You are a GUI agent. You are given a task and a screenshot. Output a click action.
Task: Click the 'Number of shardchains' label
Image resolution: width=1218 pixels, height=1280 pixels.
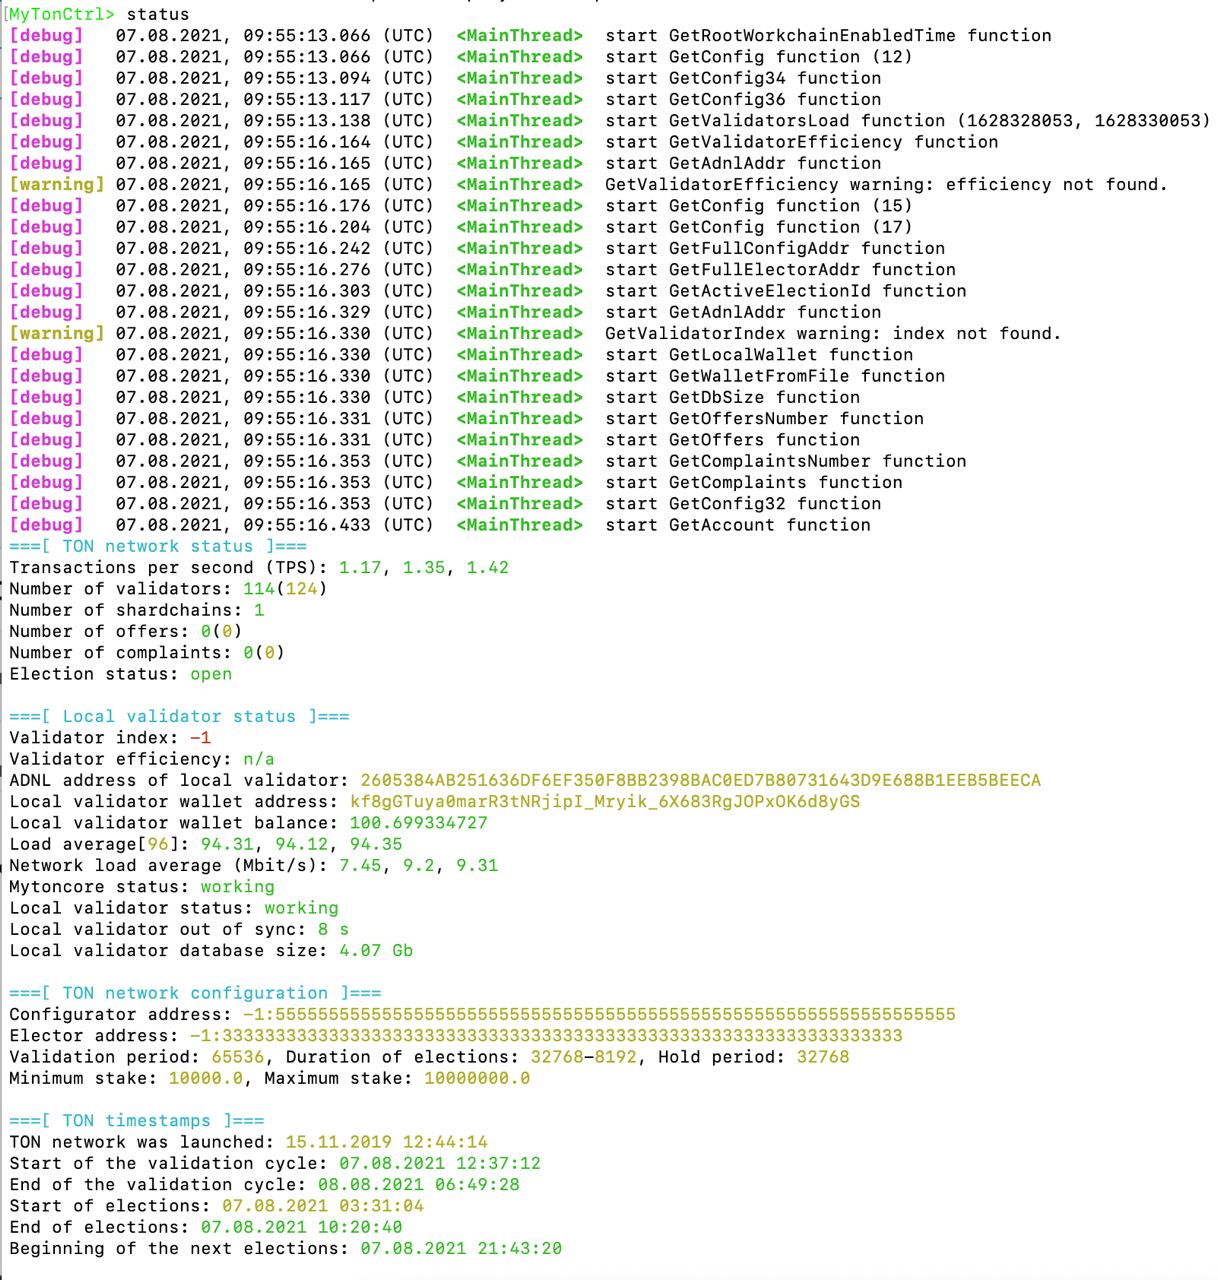click(x=126, y=610)
